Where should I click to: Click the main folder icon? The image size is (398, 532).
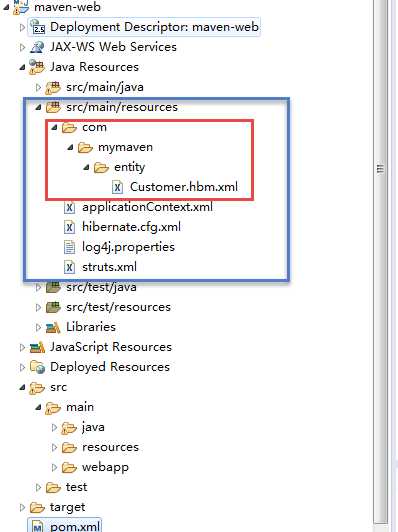click(x=53, y=407)
